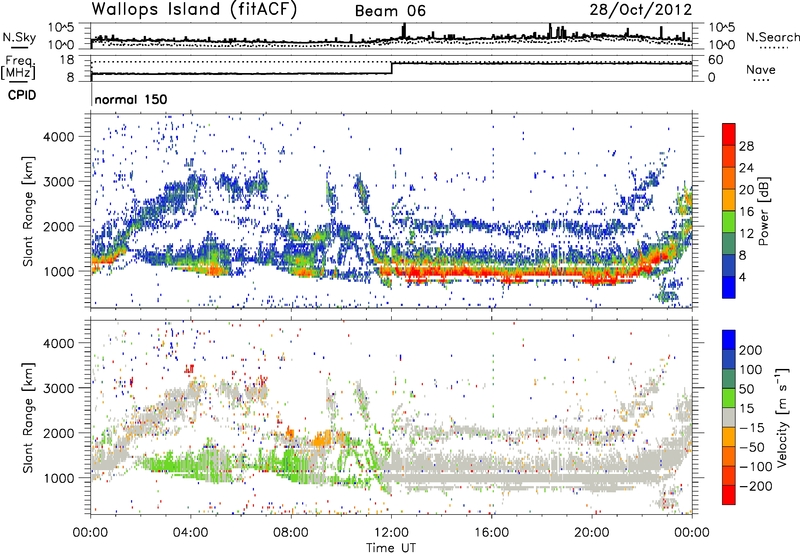Select the '16:00' time axis label
The height and width of the screenshot is (554, 800).
pyautogui.click(x=491, y=533)
